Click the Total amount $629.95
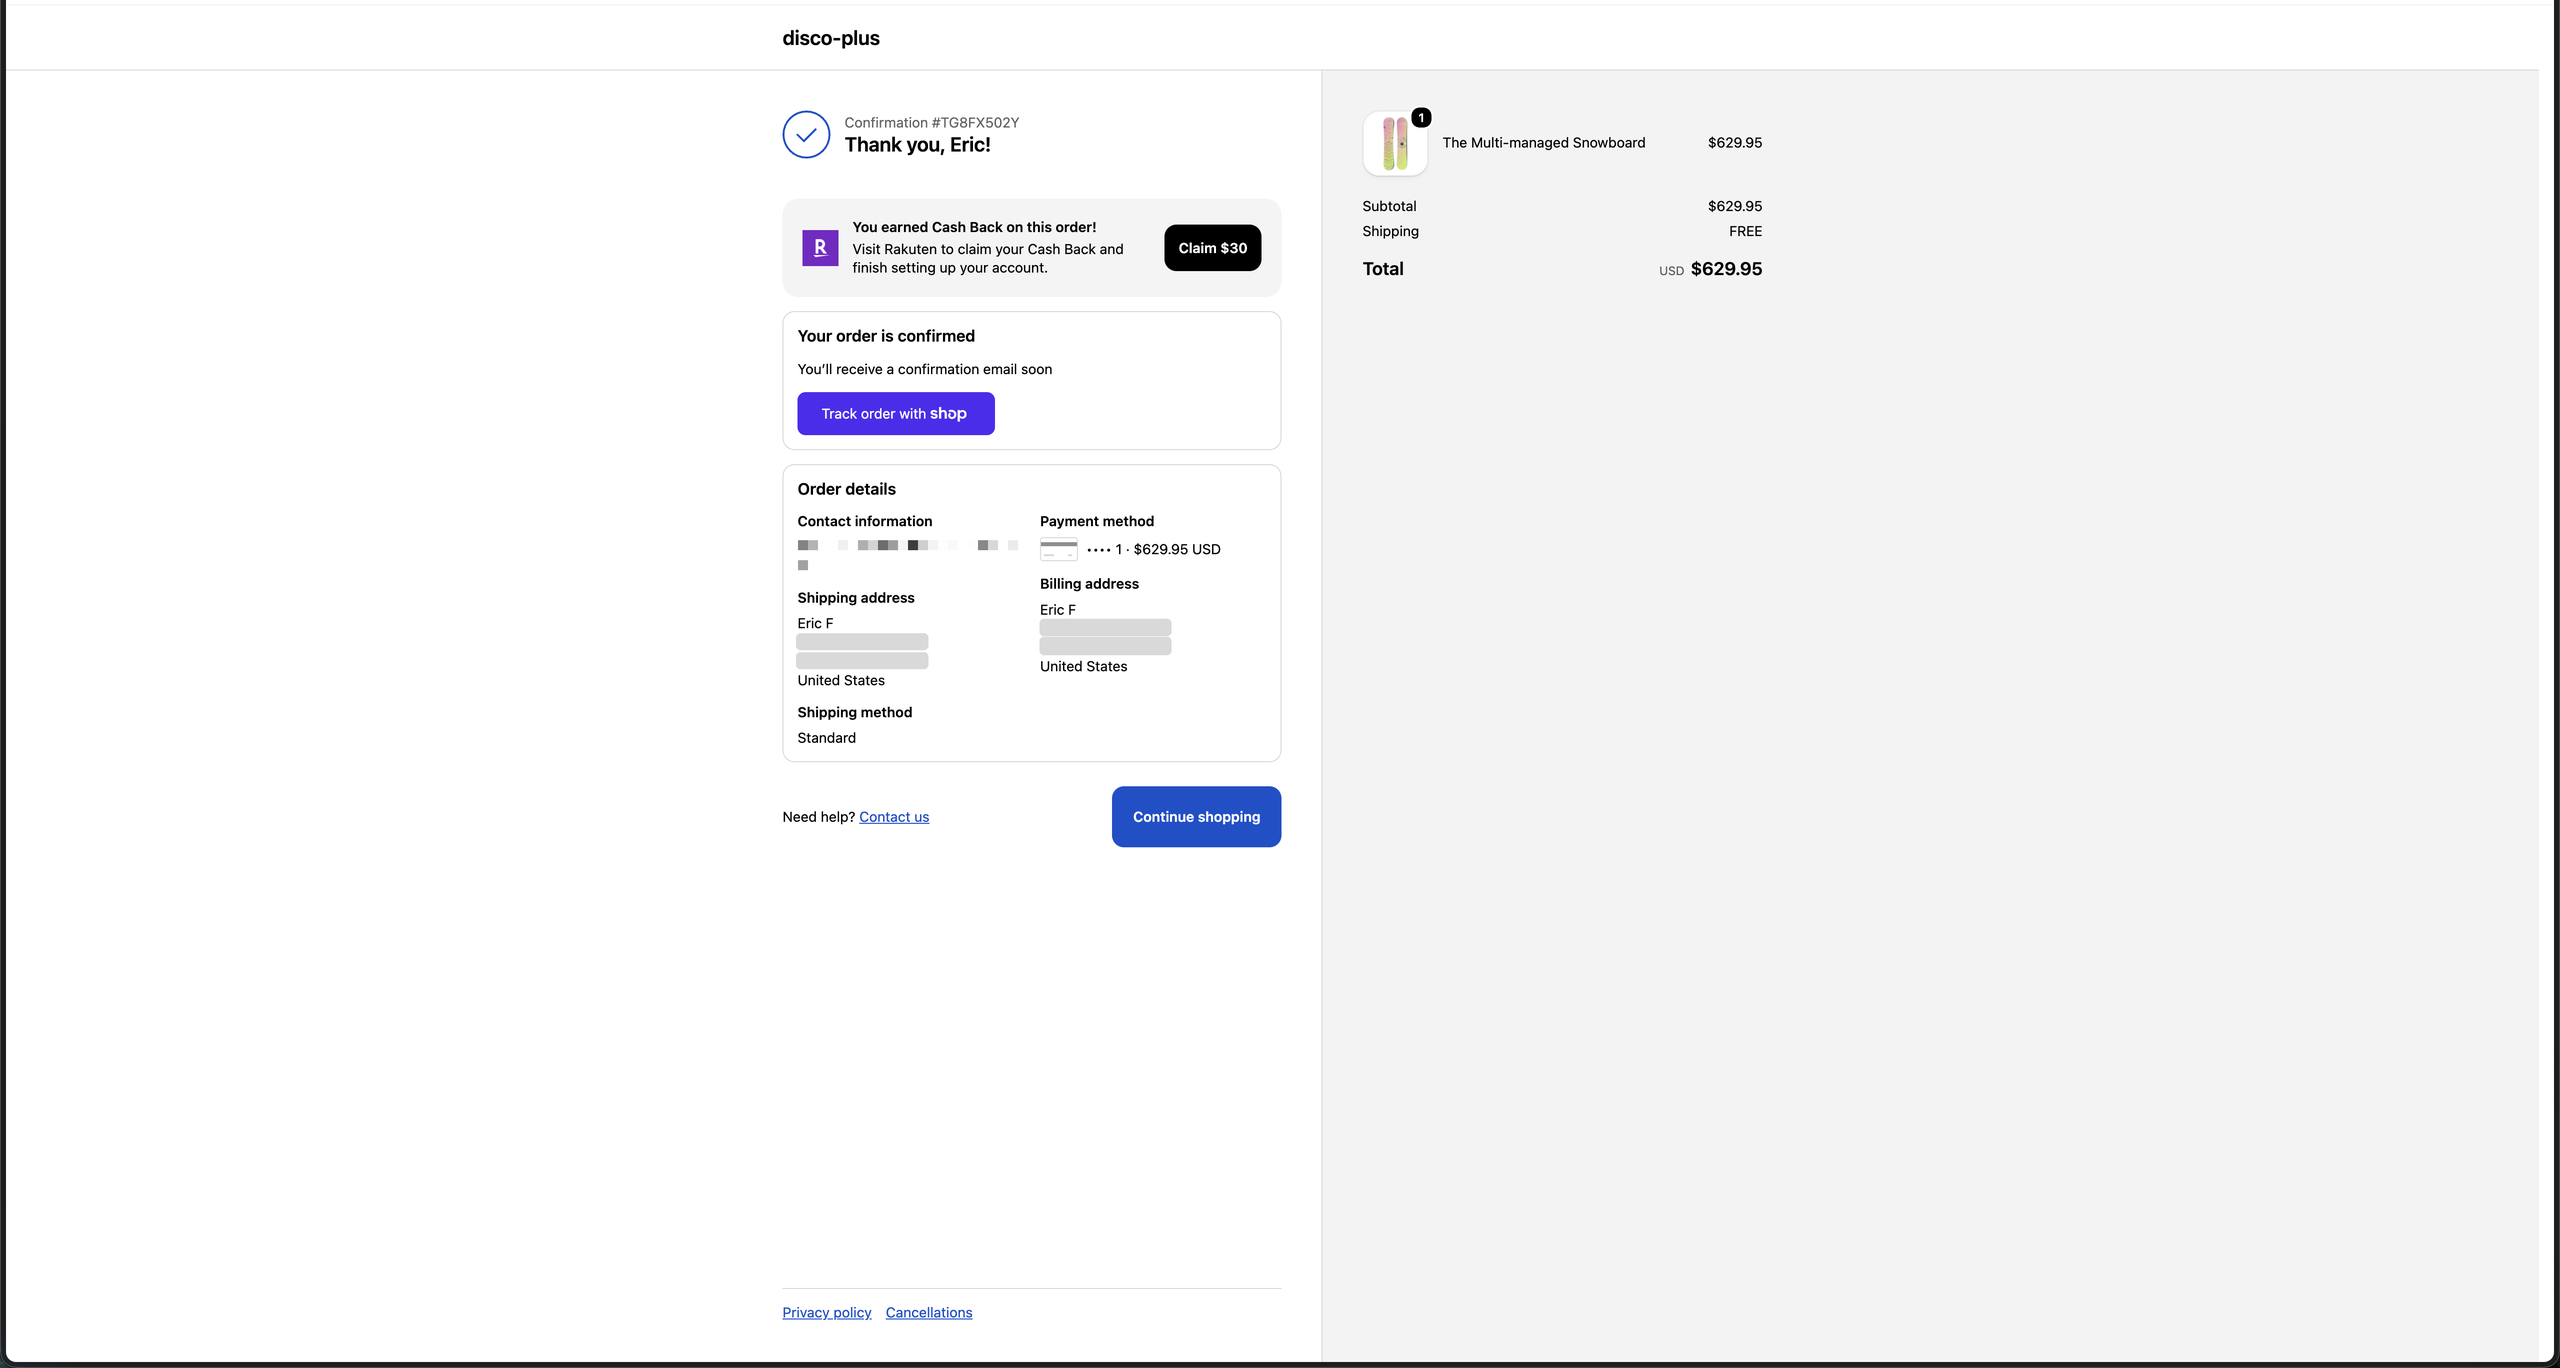Viewport: 2560px width, 1368px height. [x=1726, y=269]
